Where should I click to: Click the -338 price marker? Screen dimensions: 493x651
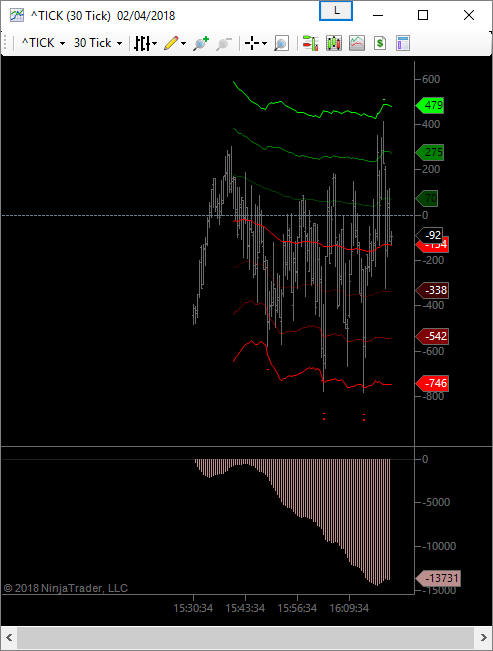click(432, 290)
